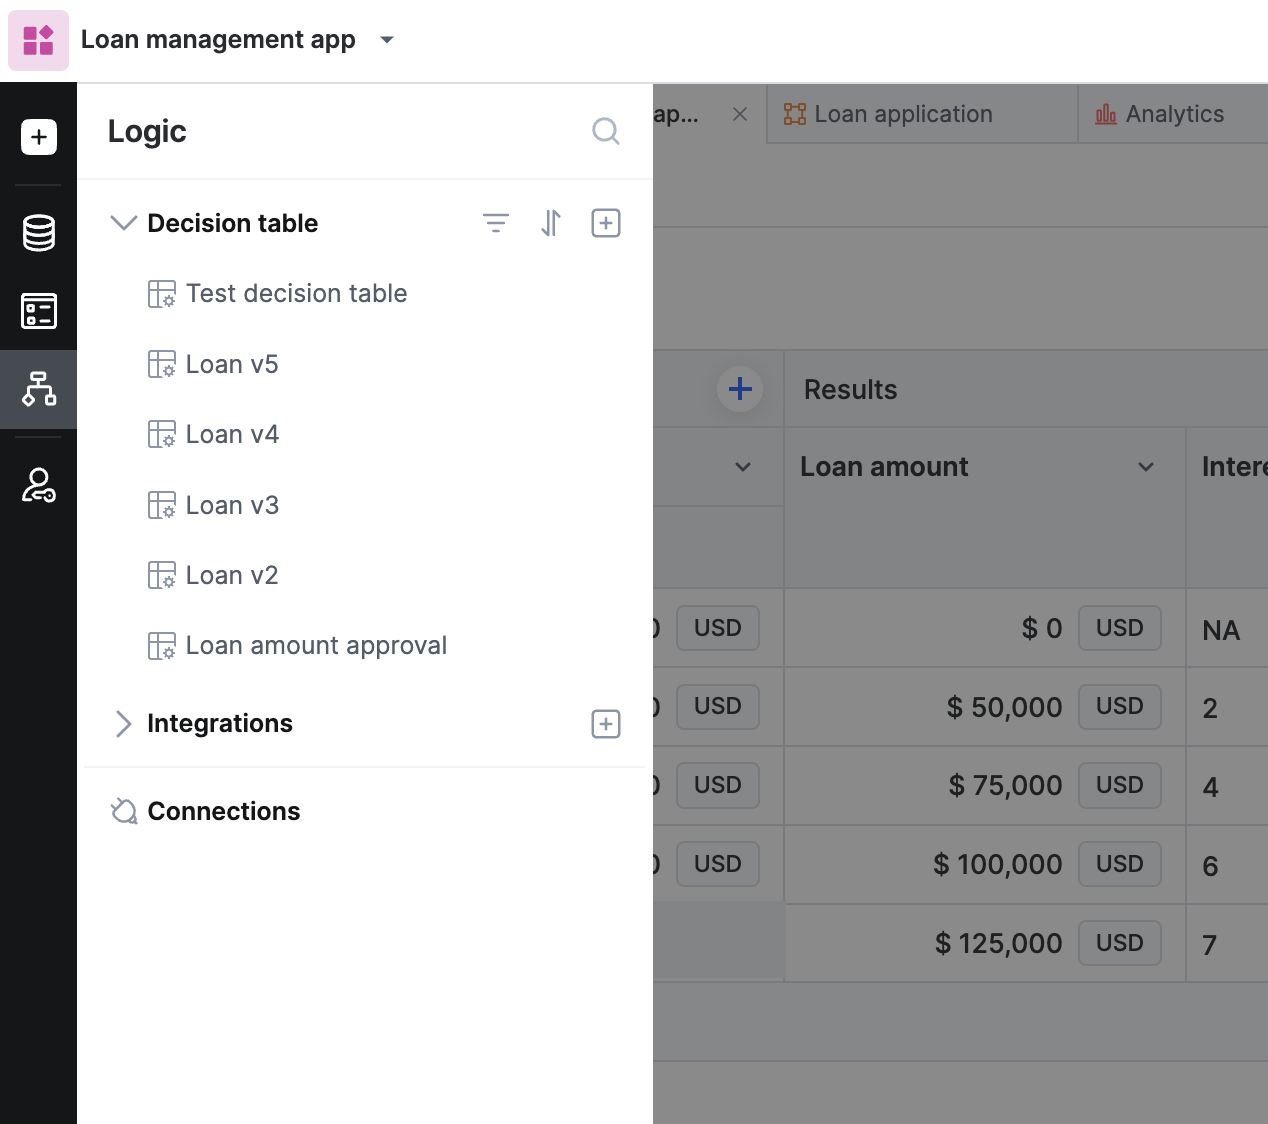Click the Logic panel title

pos(147,131)
